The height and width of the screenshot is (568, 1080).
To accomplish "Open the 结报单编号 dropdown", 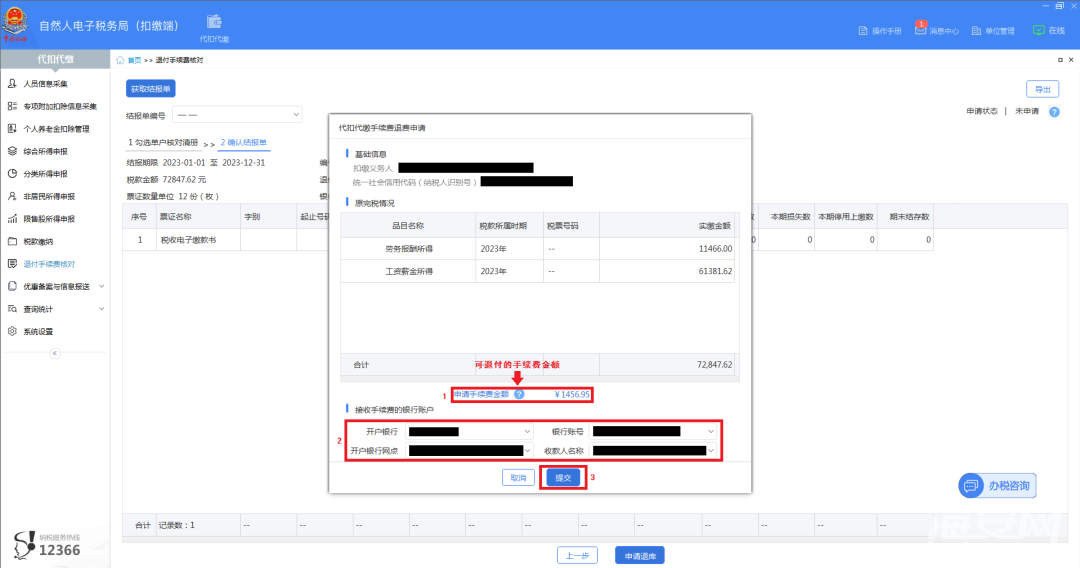I will point(238,115).
